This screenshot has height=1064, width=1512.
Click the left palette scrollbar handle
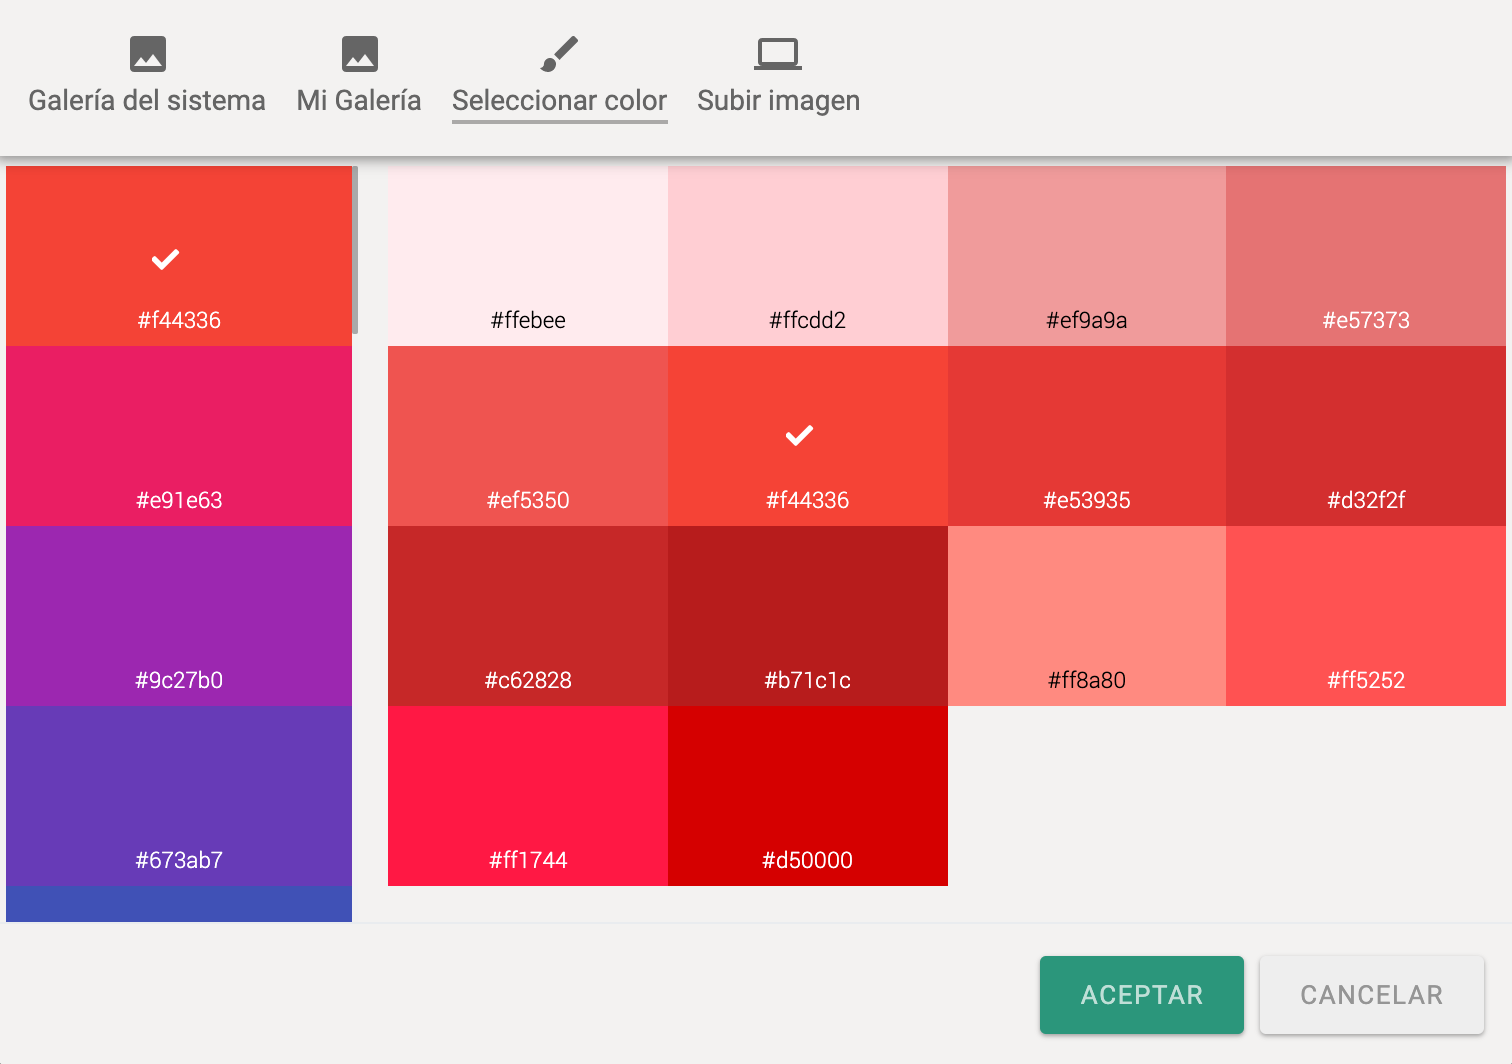coord(355,250)
